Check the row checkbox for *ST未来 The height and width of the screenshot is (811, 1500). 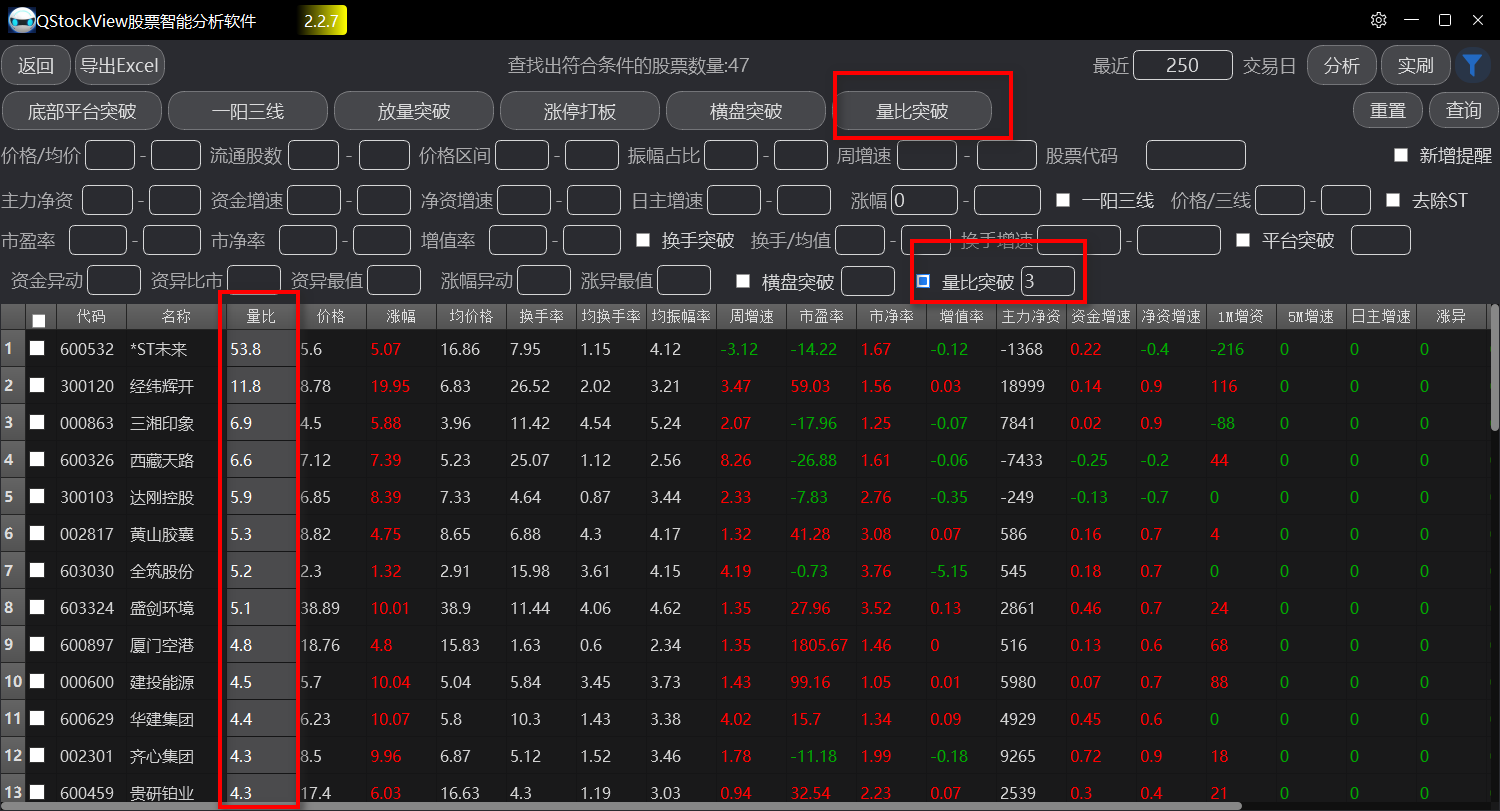pyautogui.click(x=37, y=349)
